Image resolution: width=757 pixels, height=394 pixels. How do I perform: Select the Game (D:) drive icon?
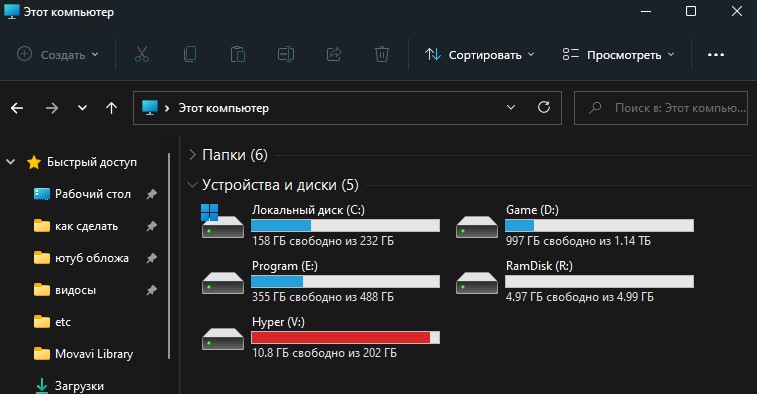[x=477, y=227]
